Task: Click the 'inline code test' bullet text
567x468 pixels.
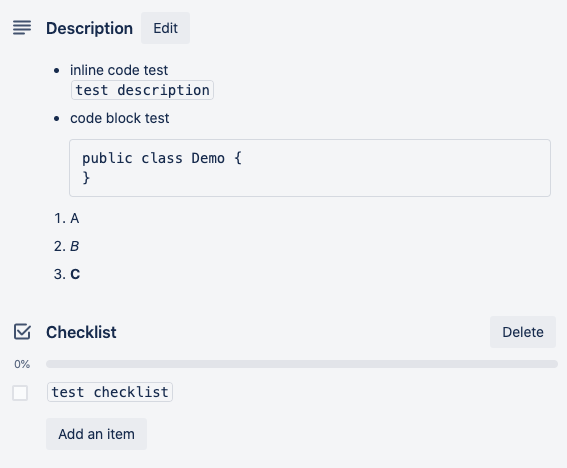Action: 119,70
